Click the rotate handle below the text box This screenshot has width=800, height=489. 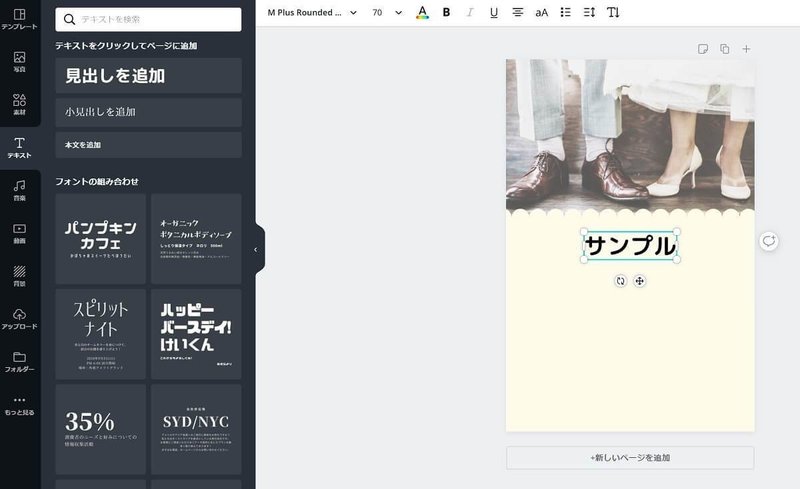tap(620, 281)
